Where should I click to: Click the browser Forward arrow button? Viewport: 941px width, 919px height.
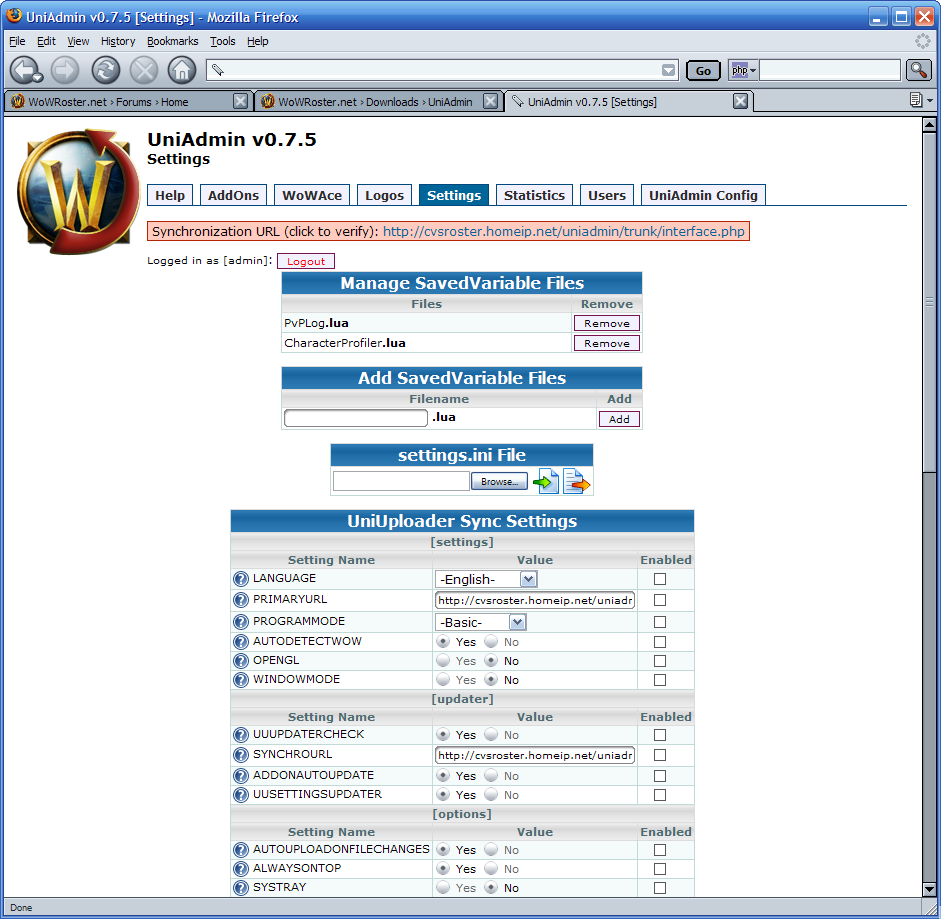point(65,70)
